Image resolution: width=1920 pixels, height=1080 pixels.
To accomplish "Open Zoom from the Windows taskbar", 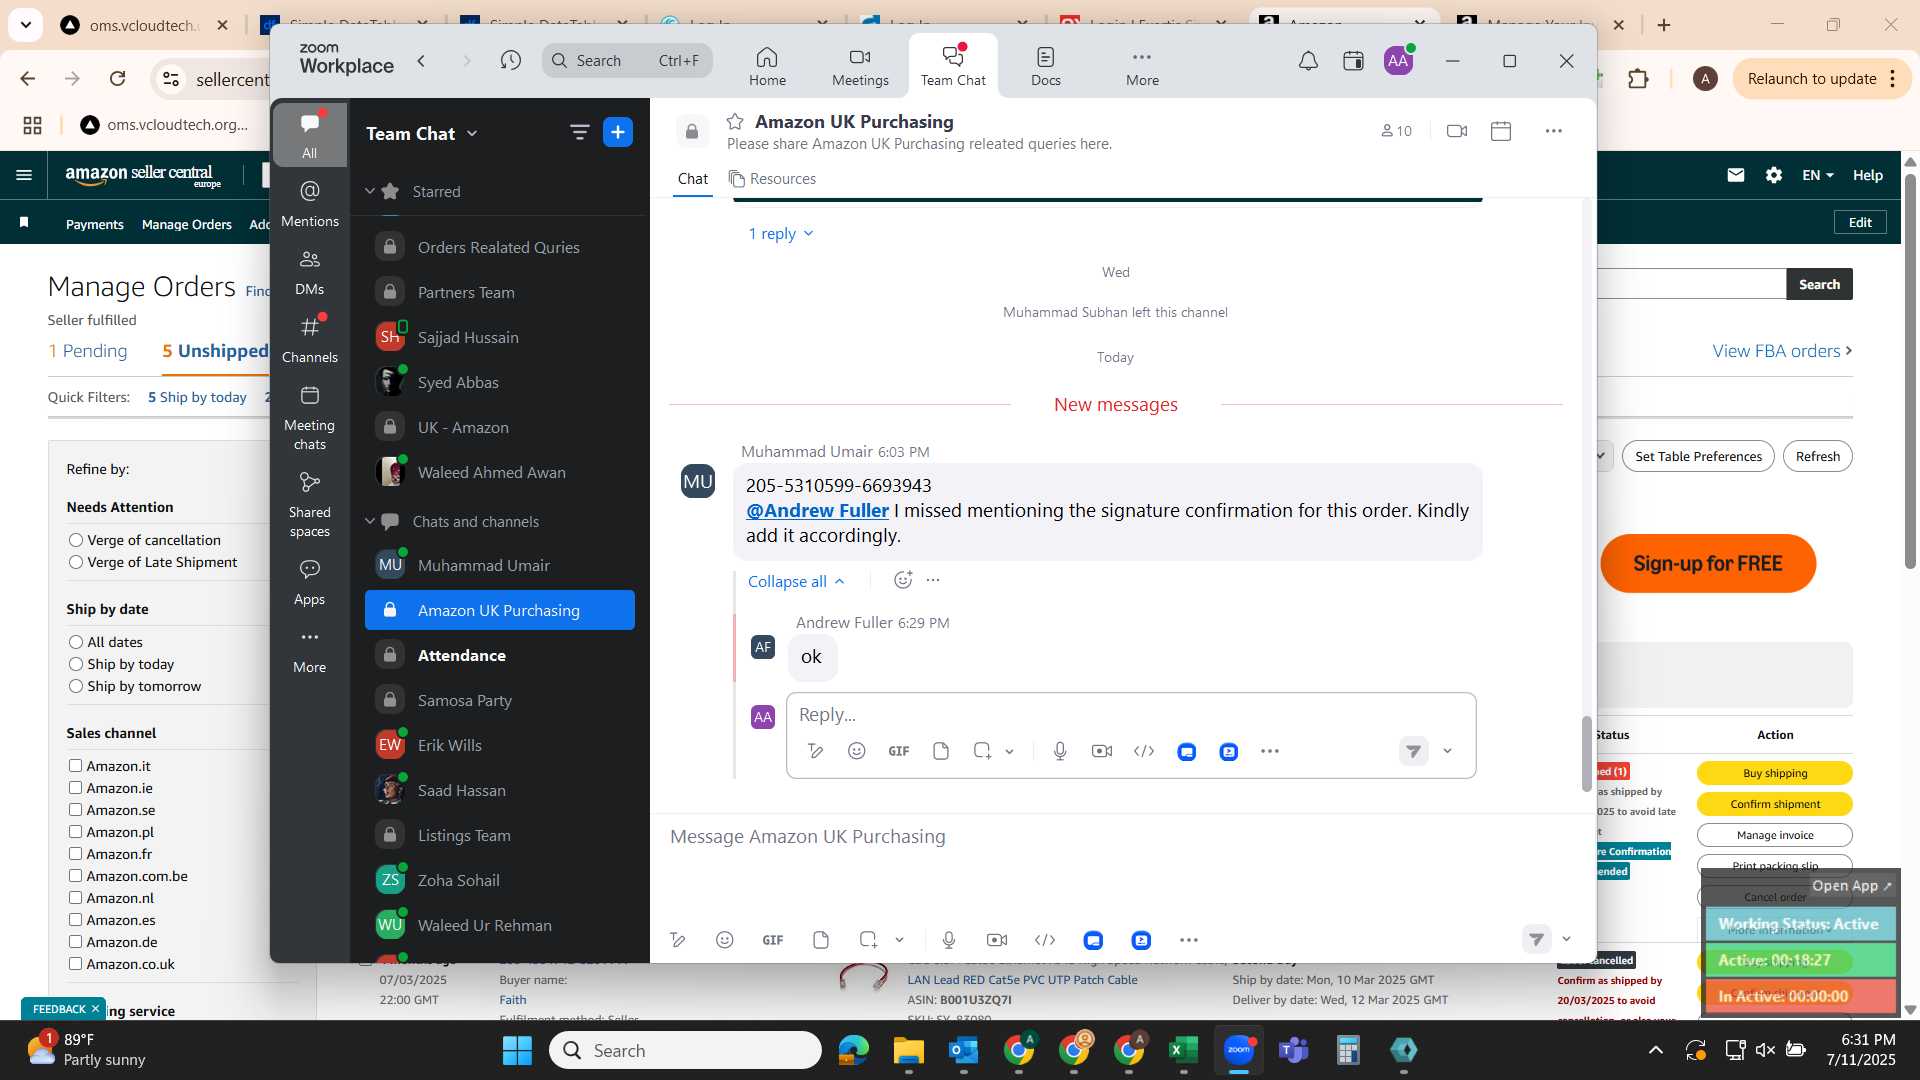I will pos(1238,1050).
